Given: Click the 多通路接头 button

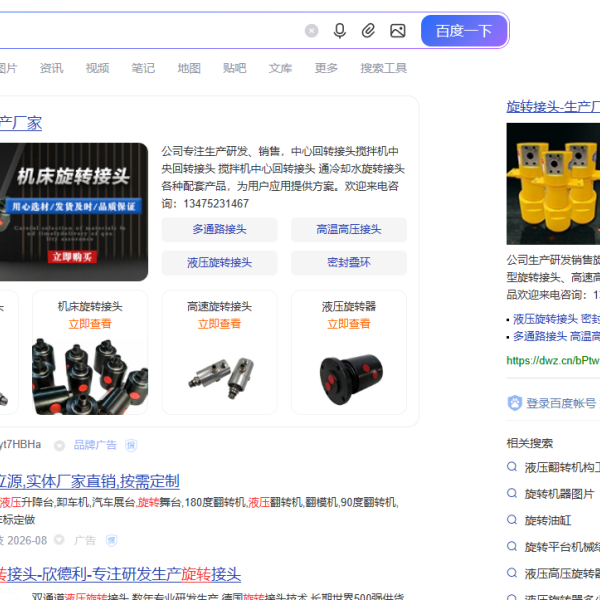Looking at the screenshot, I should pyautogui.click(x=219, y=230).
